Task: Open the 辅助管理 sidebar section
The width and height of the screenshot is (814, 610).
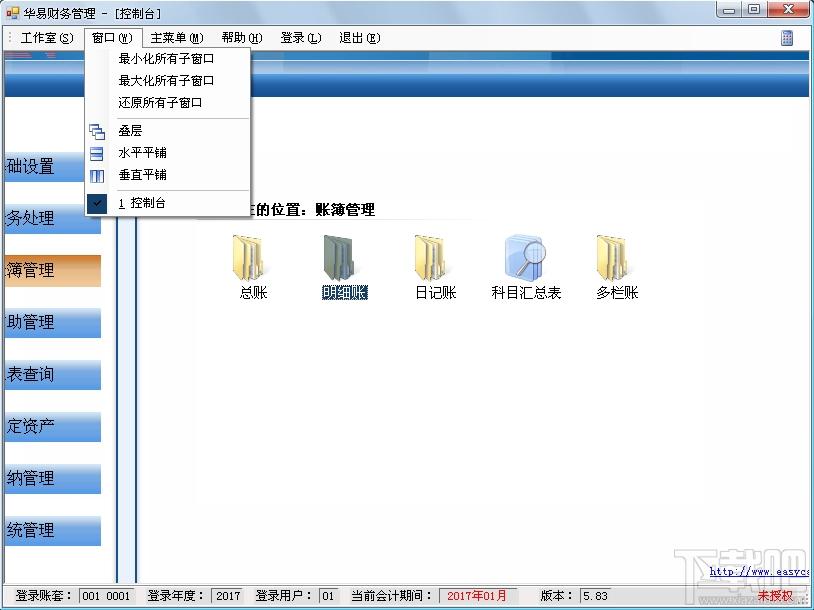Action: click(53, 322)
